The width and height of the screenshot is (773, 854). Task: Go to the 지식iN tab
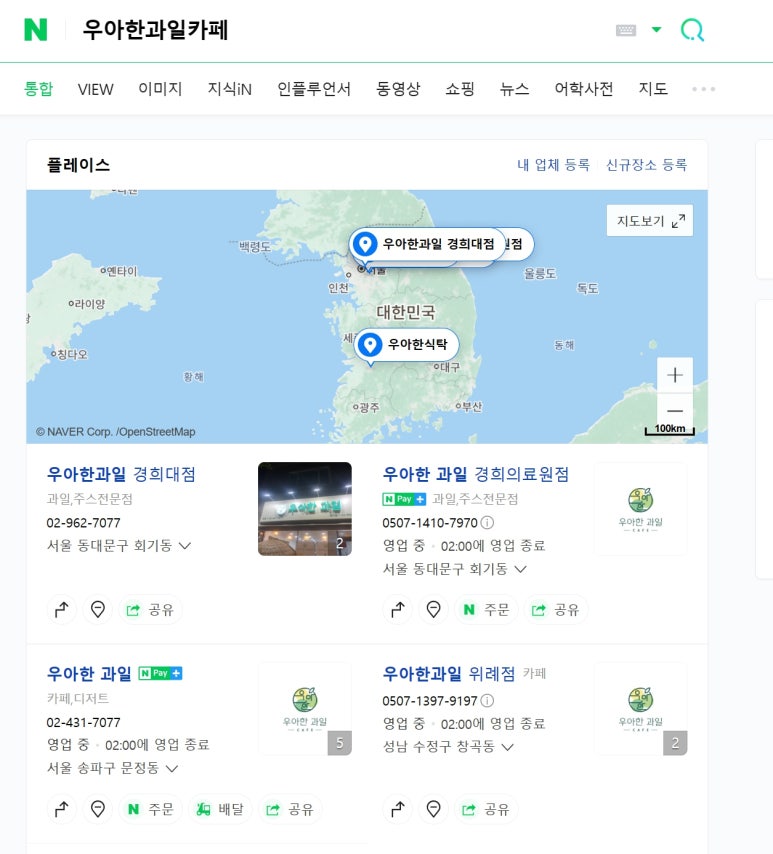(229, 89)
